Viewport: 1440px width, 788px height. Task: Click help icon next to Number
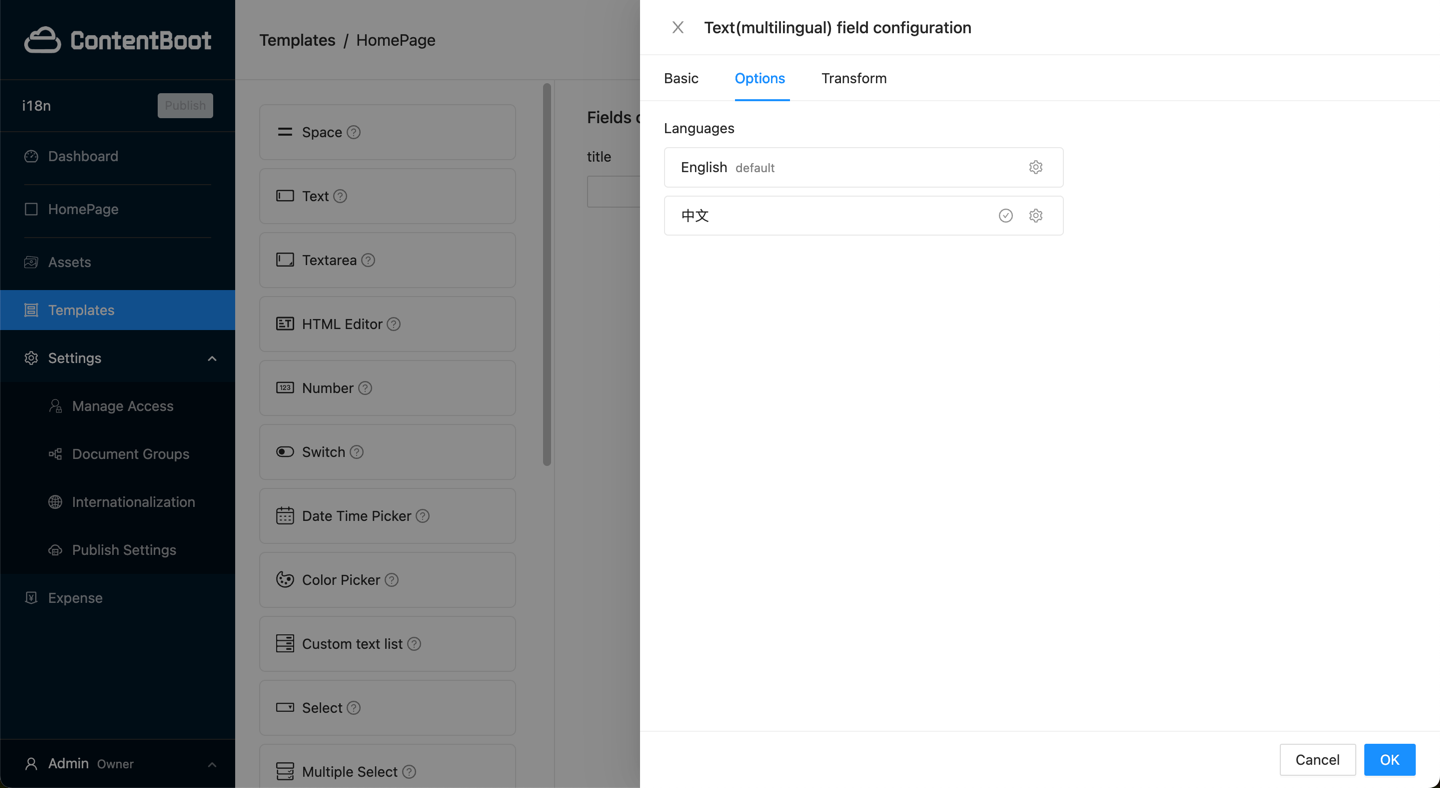(365, 388)
